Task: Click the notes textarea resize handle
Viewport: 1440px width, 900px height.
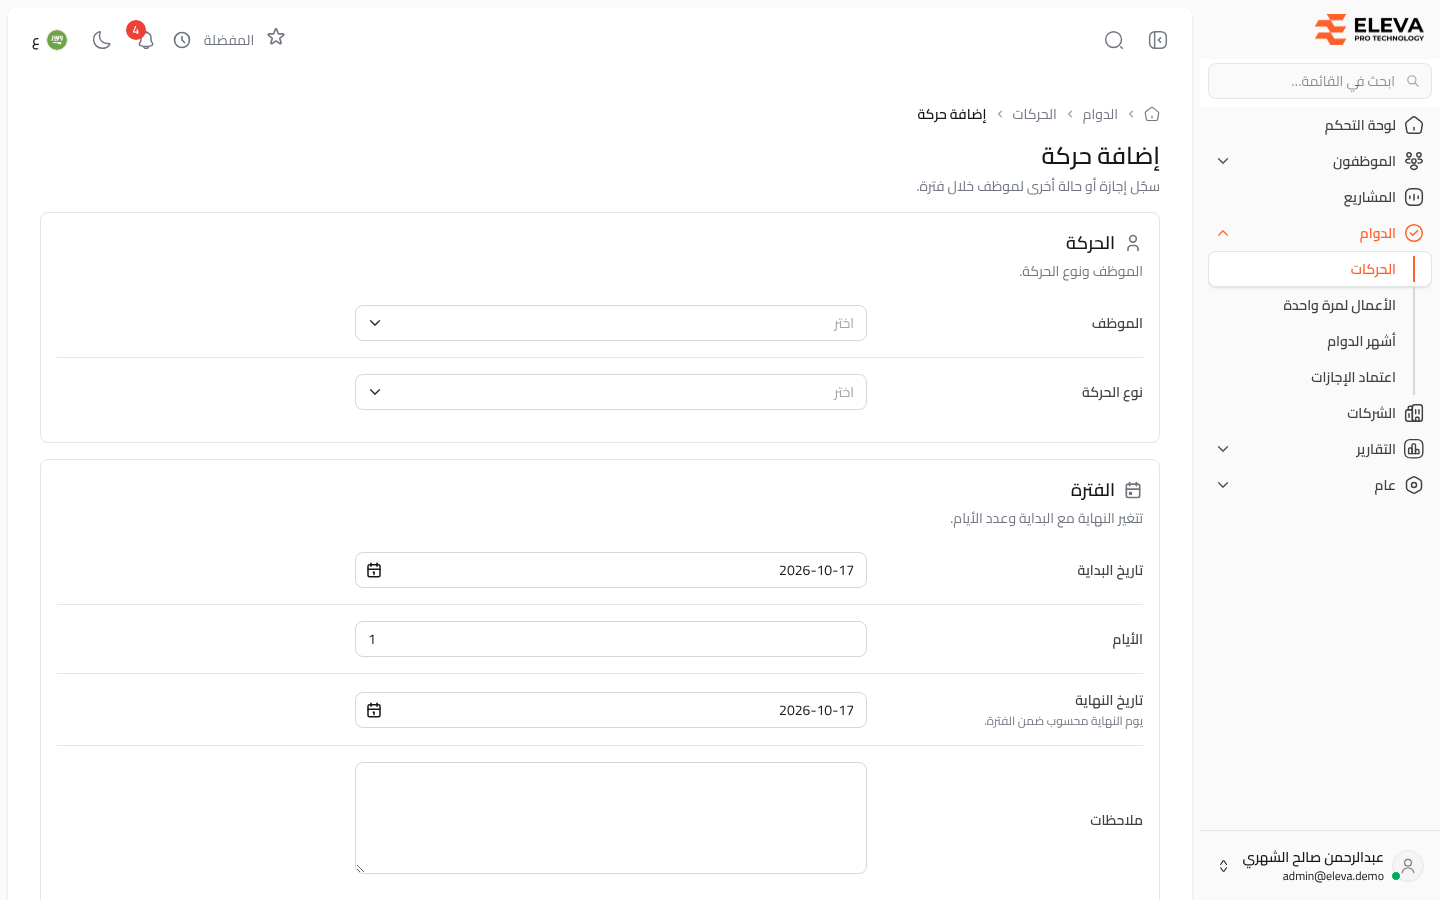Action: pos(361,868)
